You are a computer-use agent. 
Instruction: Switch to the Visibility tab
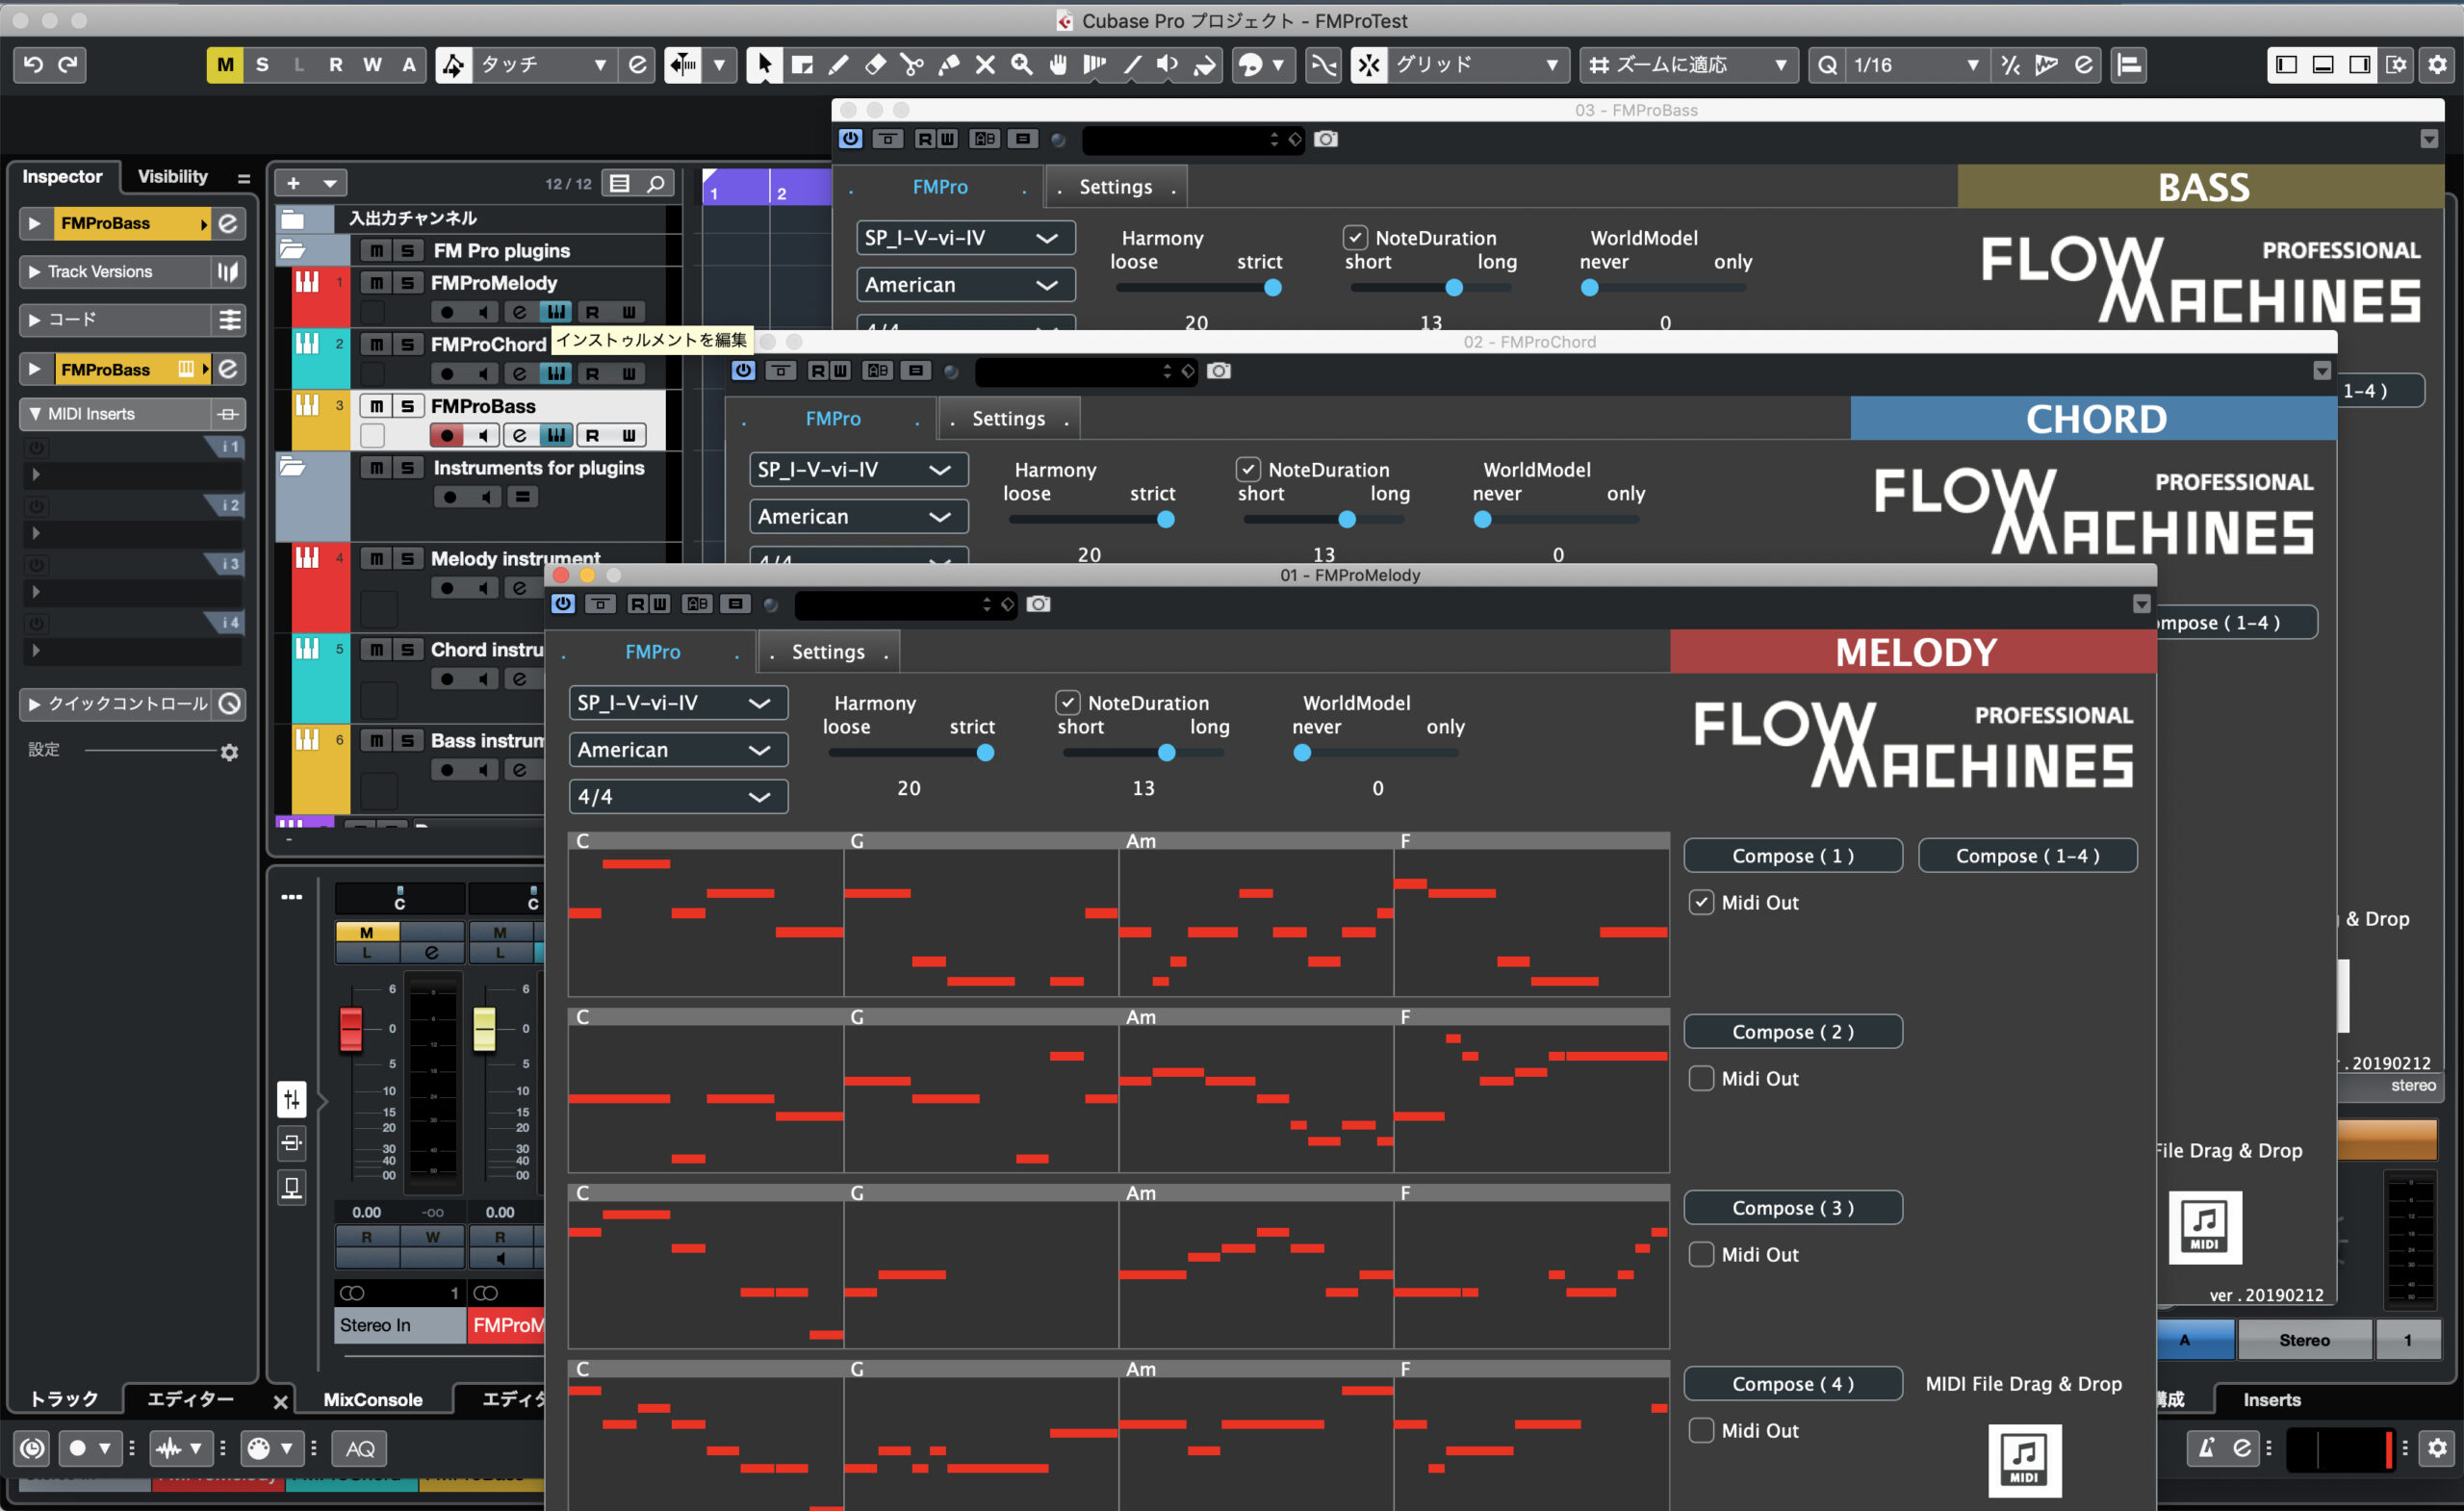click(172, 177)
